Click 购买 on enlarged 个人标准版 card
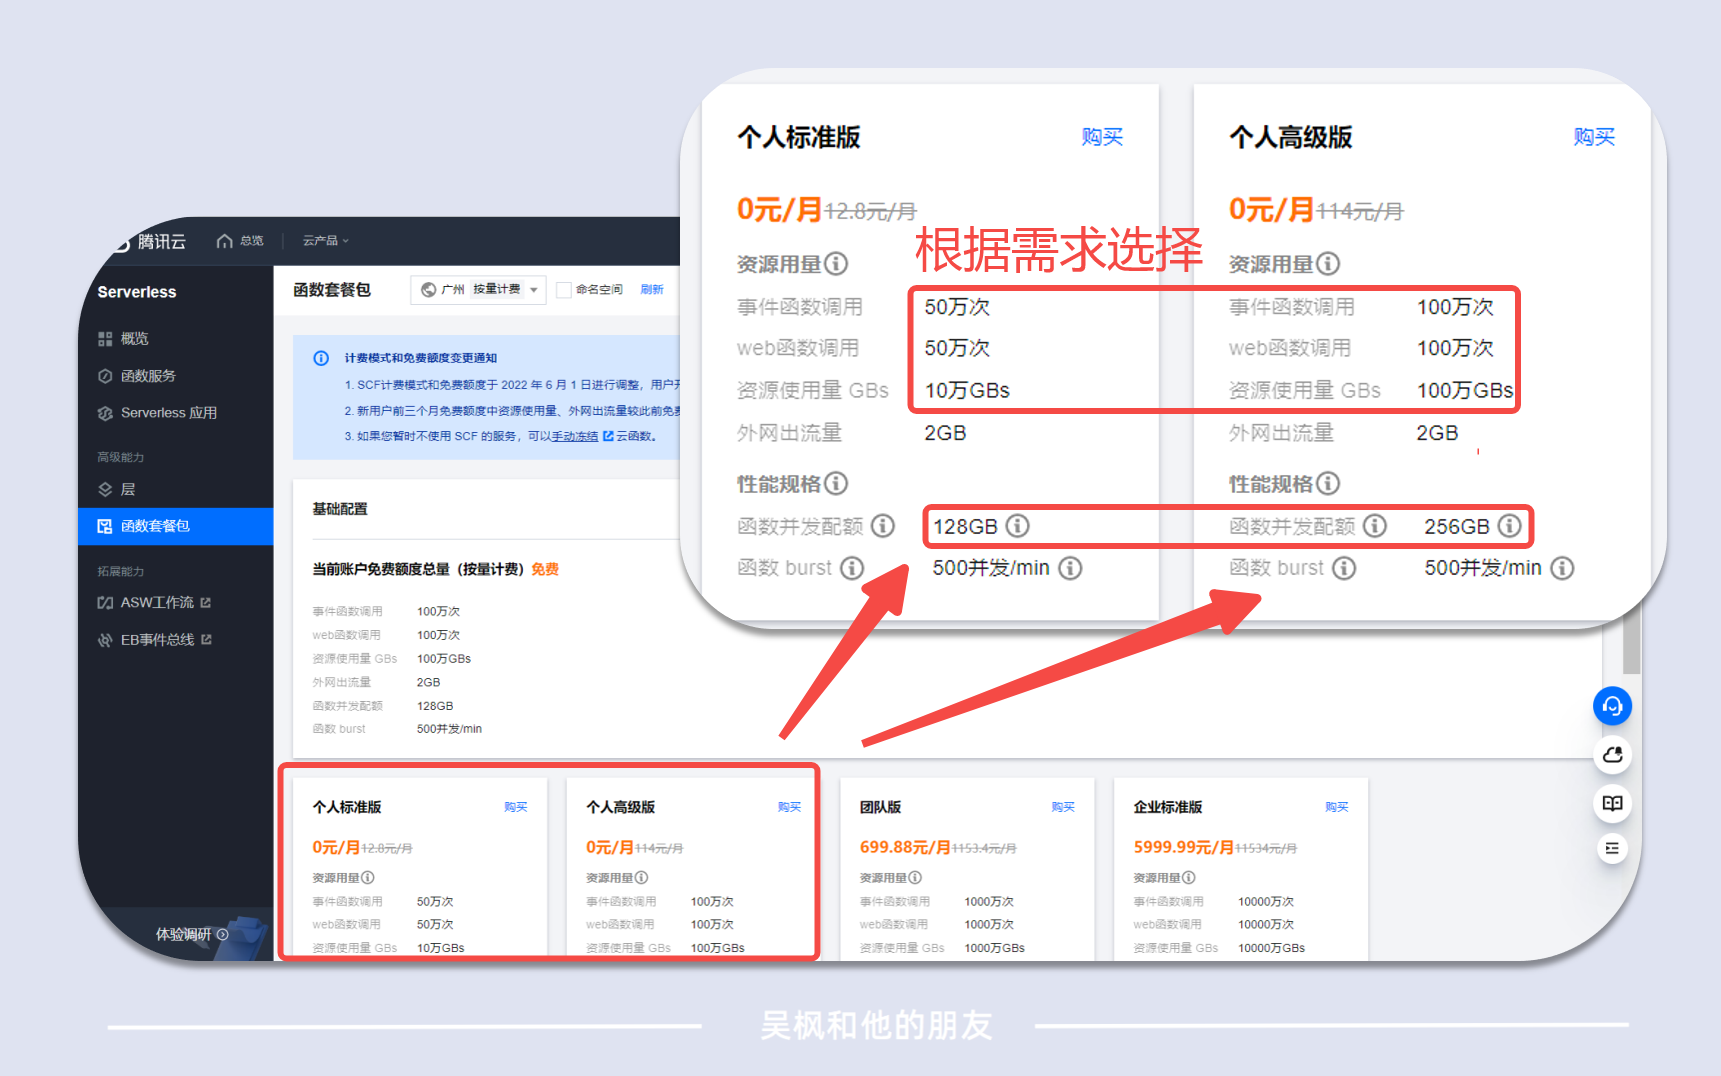The image size is (1721, 1076). [x=1103, y=137]
